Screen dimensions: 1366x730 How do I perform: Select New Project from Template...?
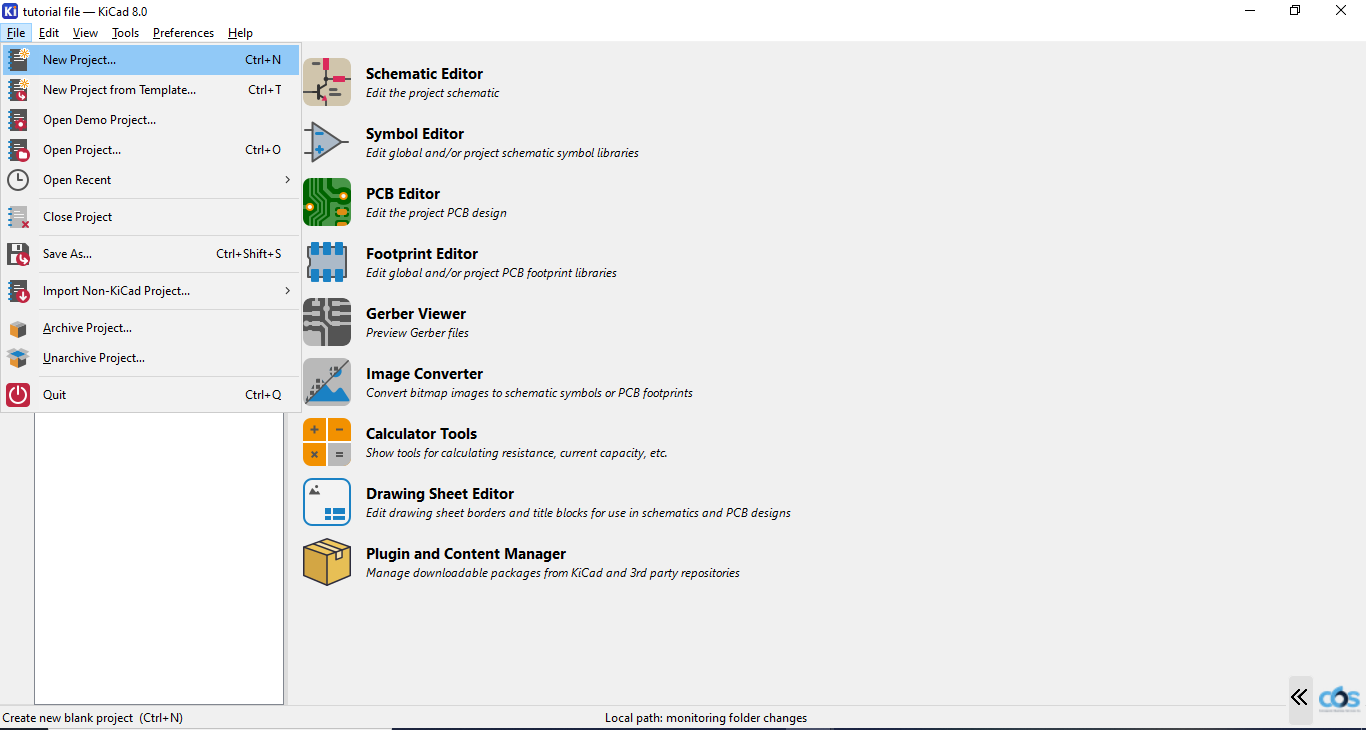click(x=151, y=90)
